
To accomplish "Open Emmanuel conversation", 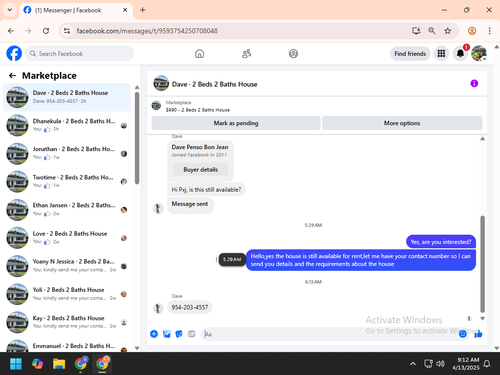I will click(67, 346).
